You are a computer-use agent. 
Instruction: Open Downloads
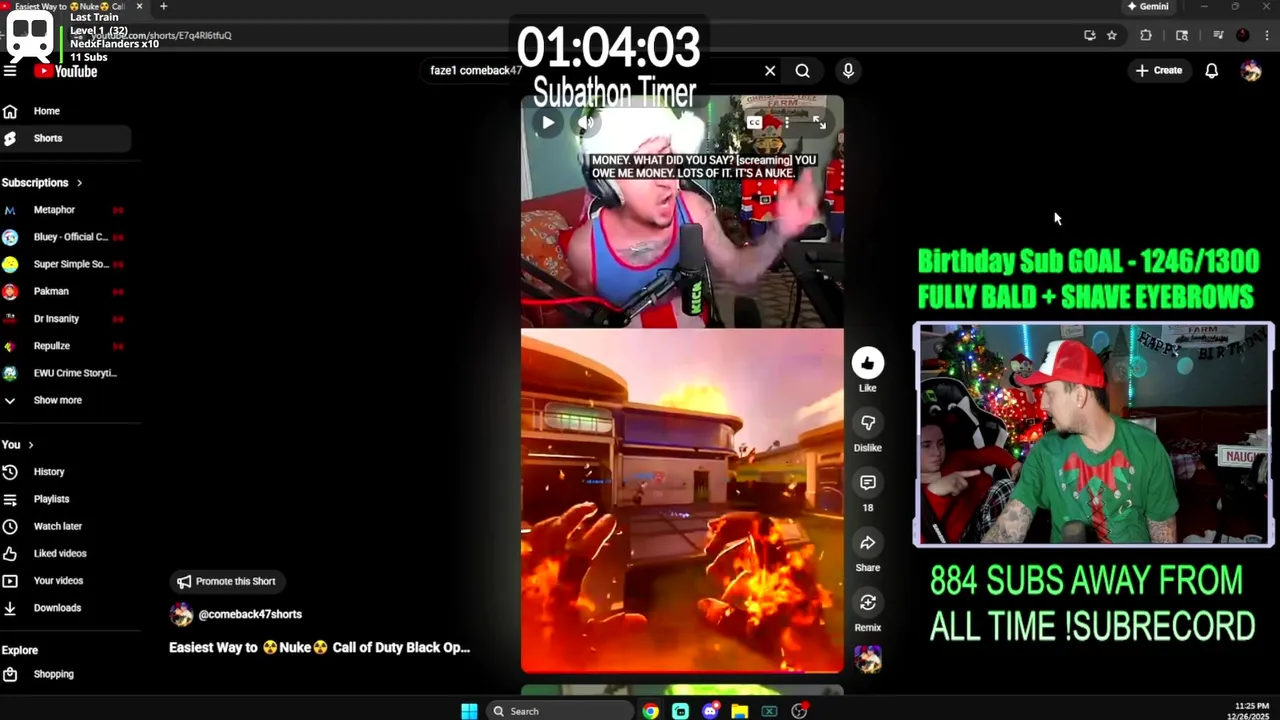65,608
